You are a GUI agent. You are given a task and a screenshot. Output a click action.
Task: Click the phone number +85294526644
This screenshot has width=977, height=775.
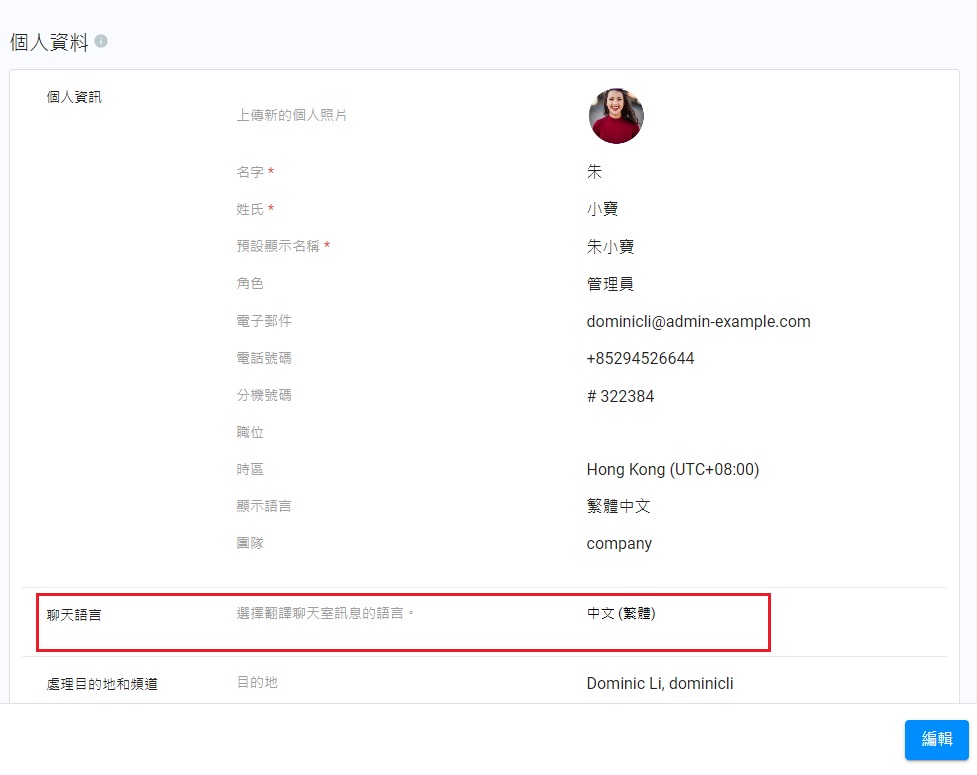[641, 358]
